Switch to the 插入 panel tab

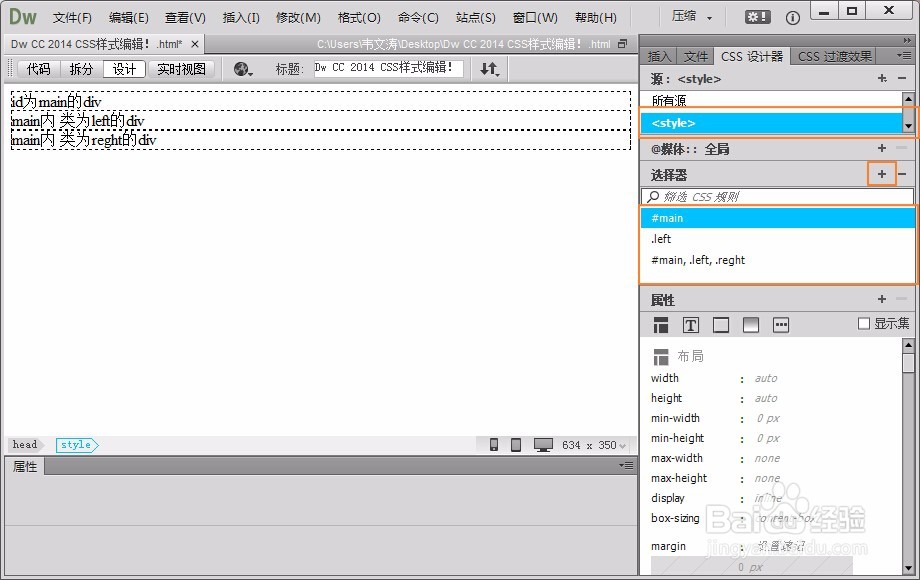659,56
